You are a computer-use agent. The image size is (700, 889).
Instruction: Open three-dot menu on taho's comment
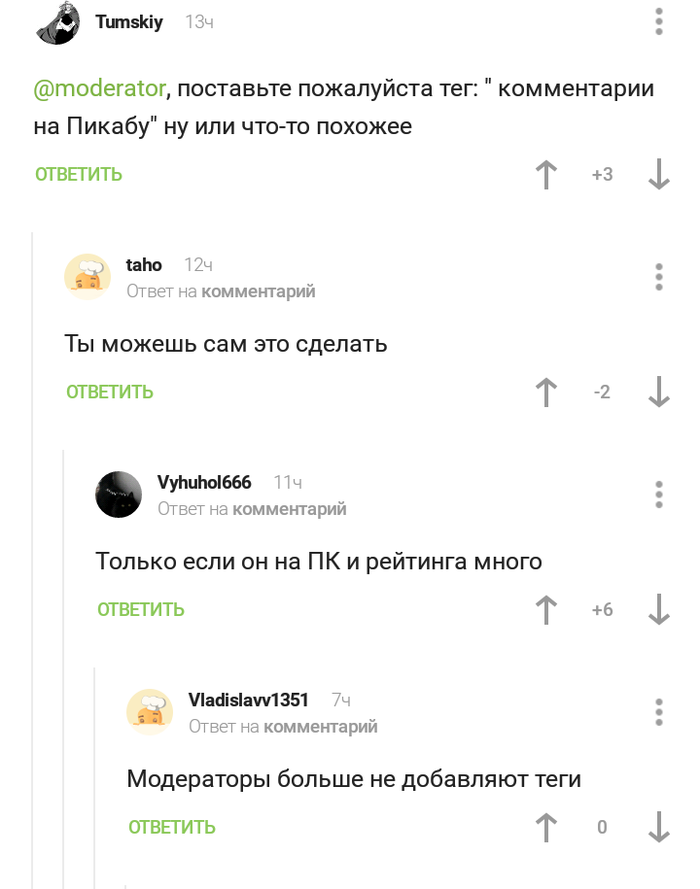tap(658, 277)
